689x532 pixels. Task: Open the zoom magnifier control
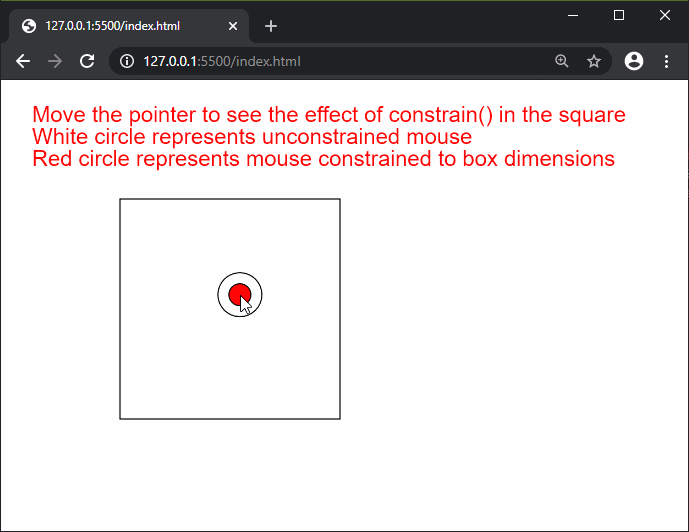click(562, 61)
